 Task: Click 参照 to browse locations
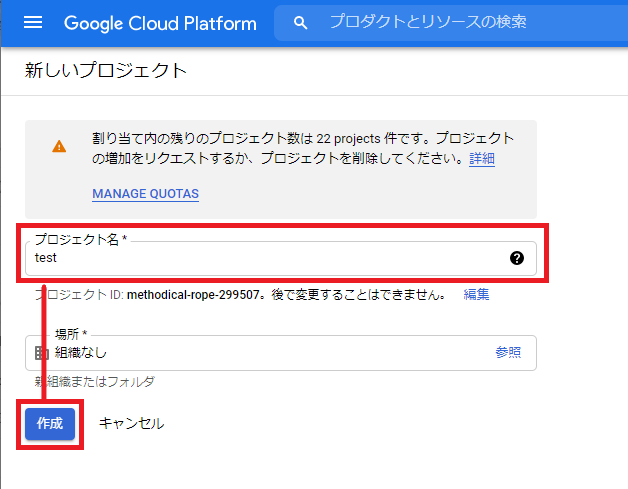508,352
